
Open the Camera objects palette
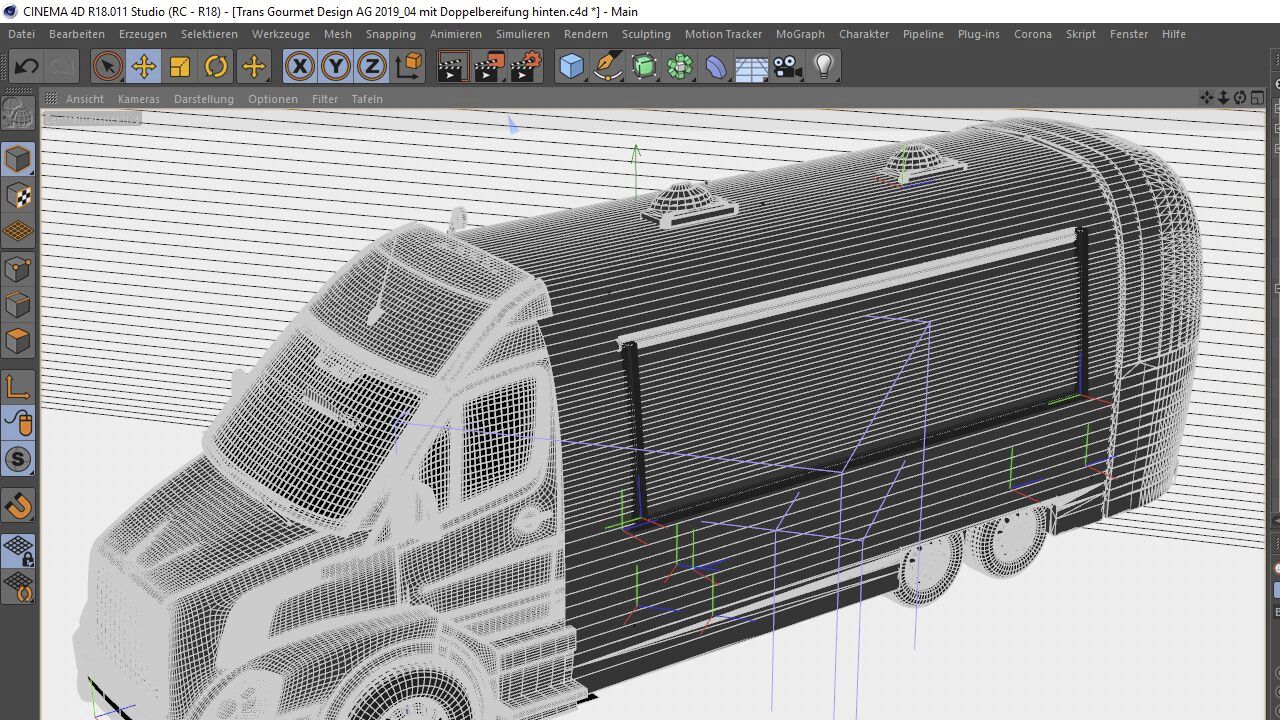pyautogui.click(x=788, y=67)
